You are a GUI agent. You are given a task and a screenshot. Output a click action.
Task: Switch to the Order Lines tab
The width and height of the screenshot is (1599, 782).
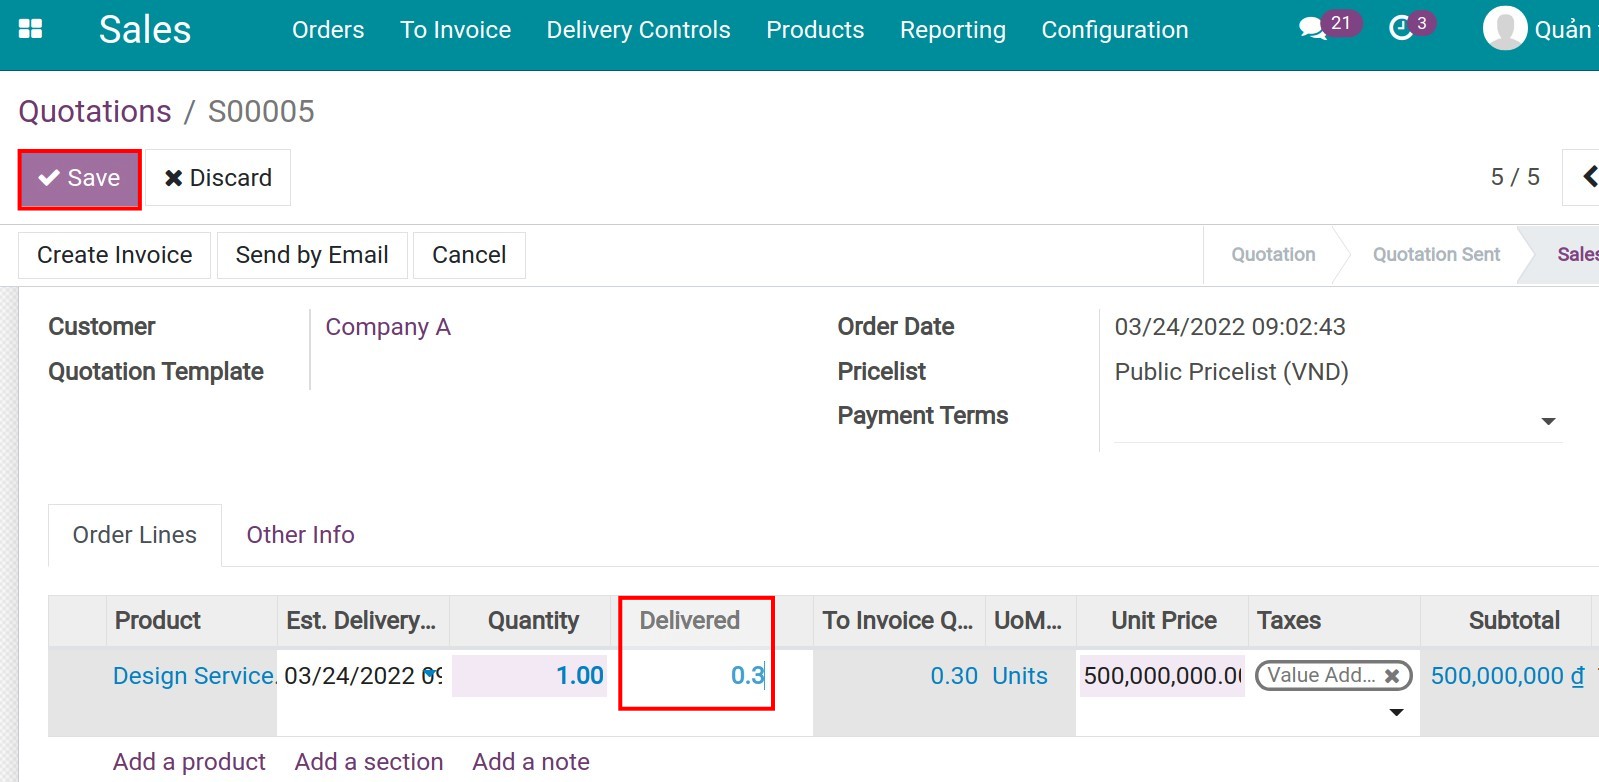[x=135, y=535]
